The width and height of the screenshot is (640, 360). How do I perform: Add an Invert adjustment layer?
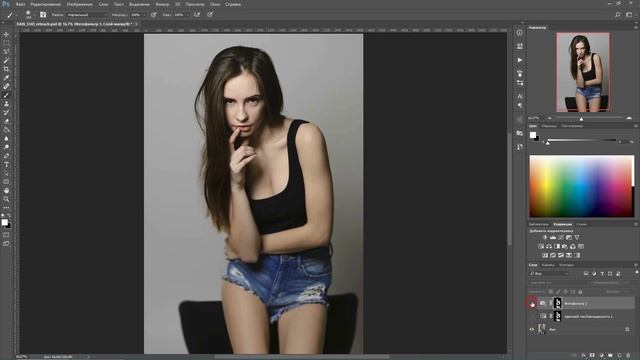pyautogui.click(x=545, y=256)
